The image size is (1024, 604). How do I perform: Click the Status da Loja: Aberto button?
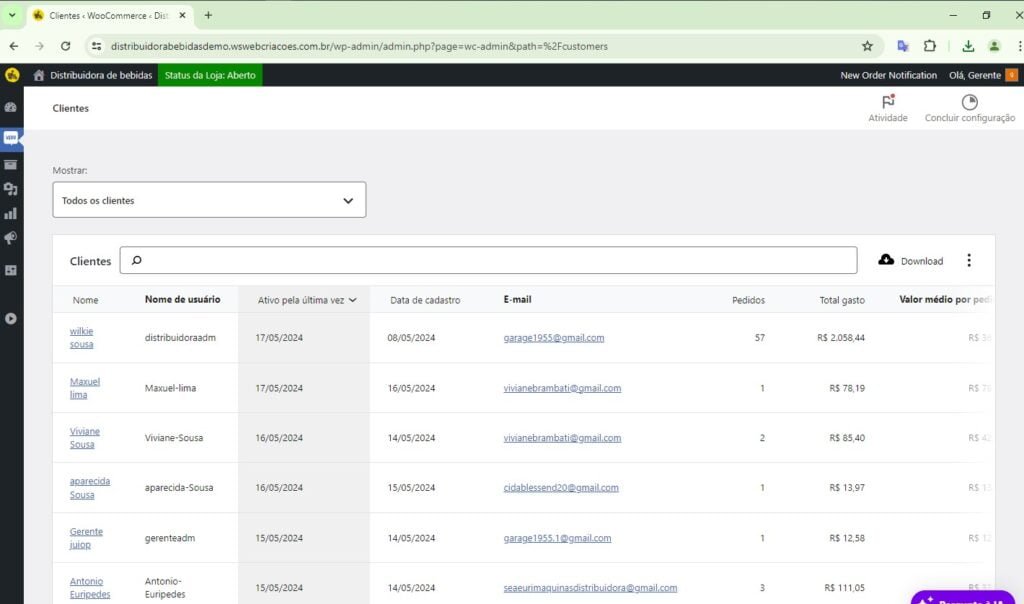[x=210, y=75]
